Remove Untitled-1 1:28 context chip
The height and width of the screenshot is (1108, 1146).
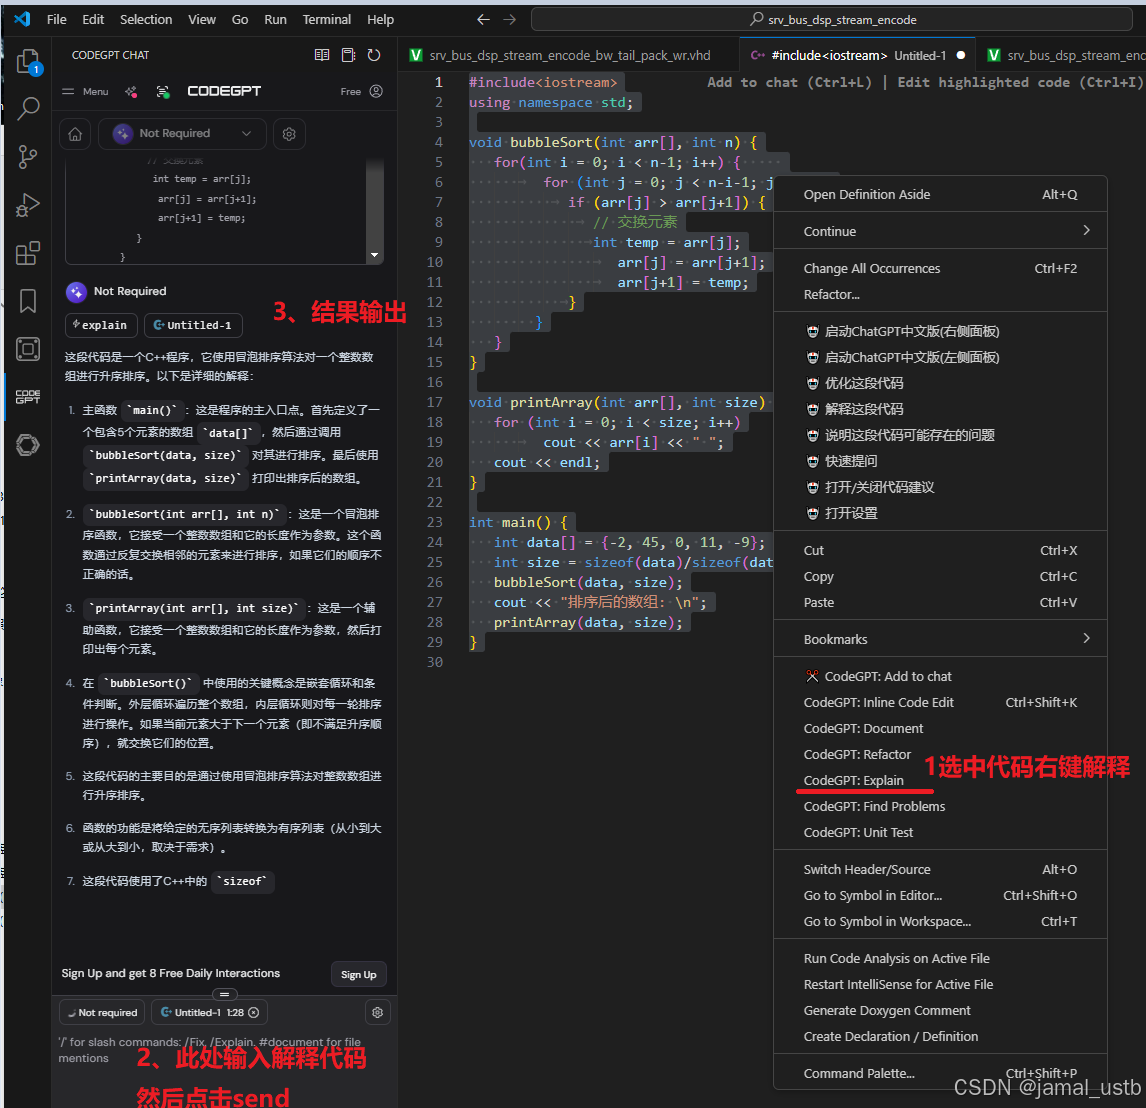coord(254,1012)
